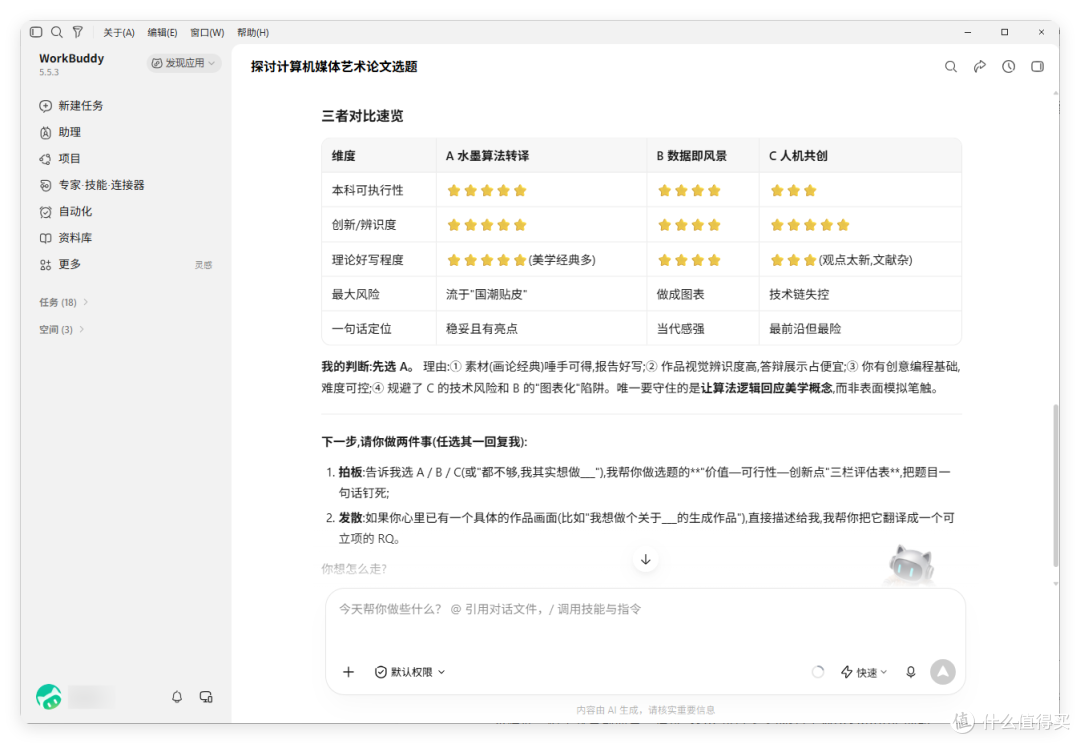The width and height of the screenshot is (1080, 744).
Task: Click the conversation vertical scrollbar
Action: point(1056,486)
